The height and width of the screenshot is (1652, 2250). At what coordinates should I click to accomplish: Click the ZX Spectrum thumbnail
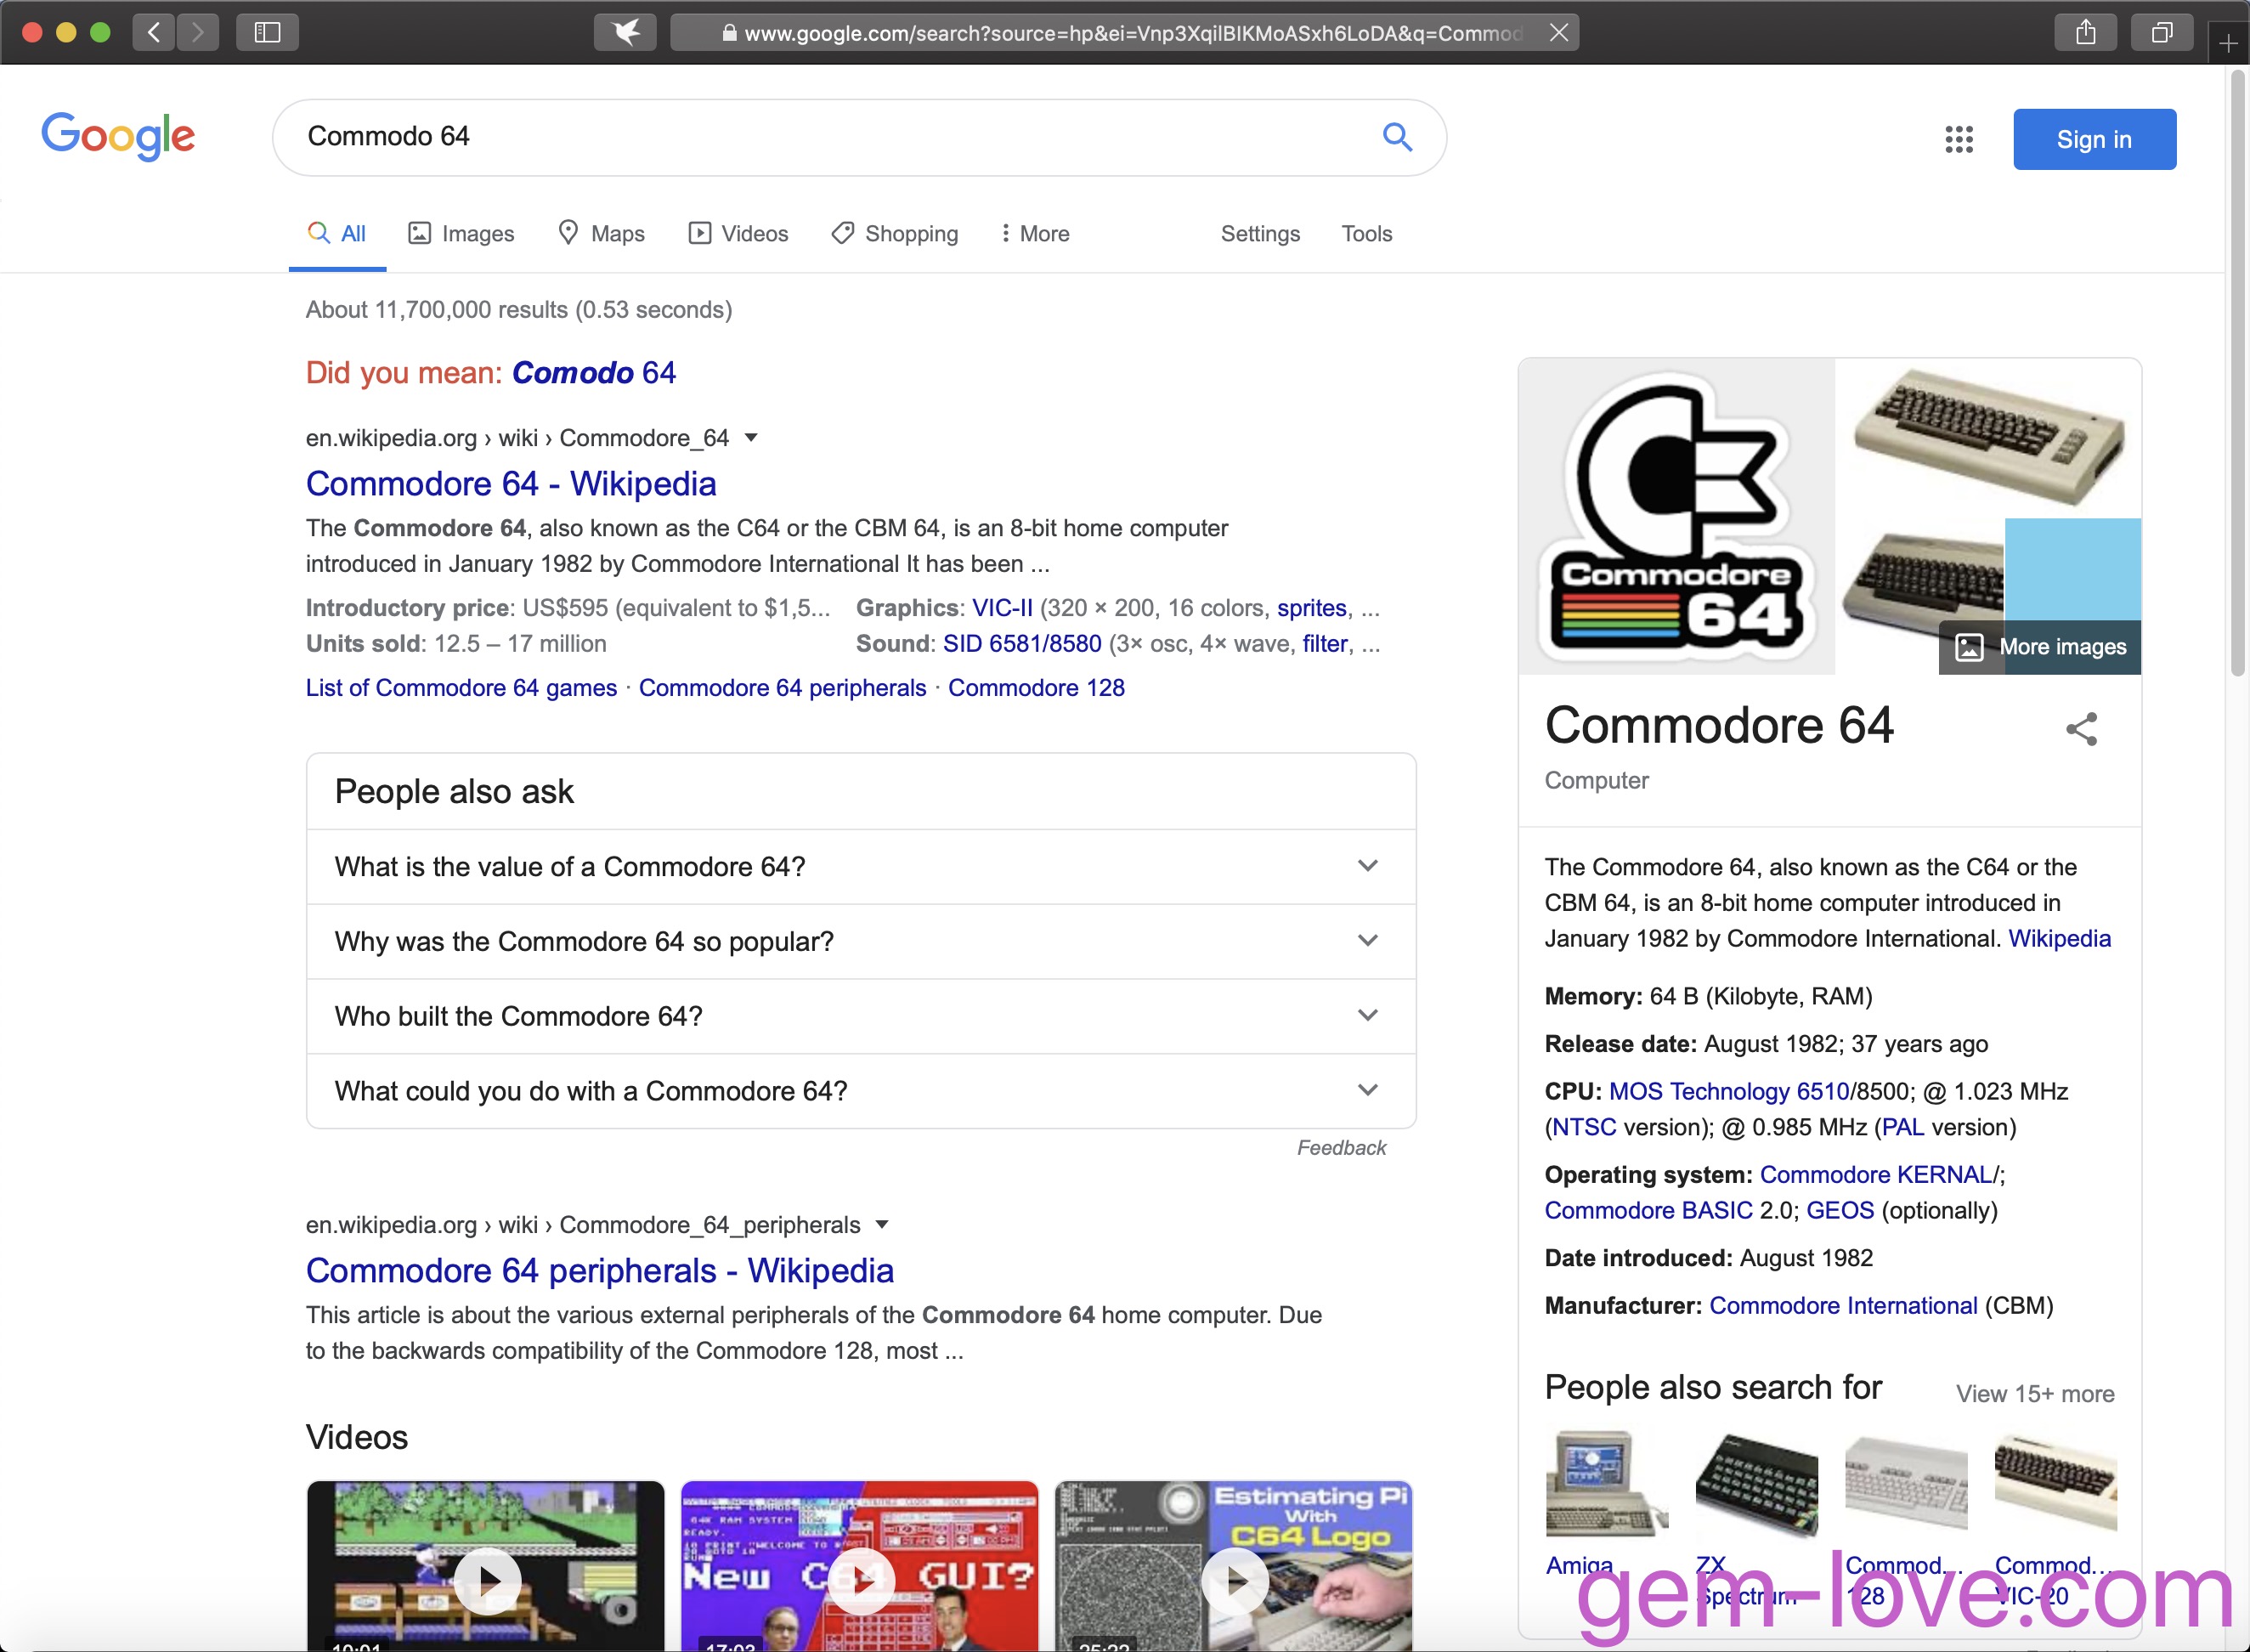(x=1756, y=1484)
